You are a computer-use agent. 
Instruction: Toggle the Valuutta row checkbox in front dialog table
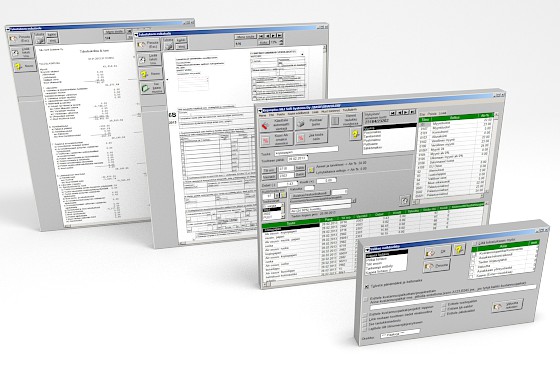click(472, 267)
